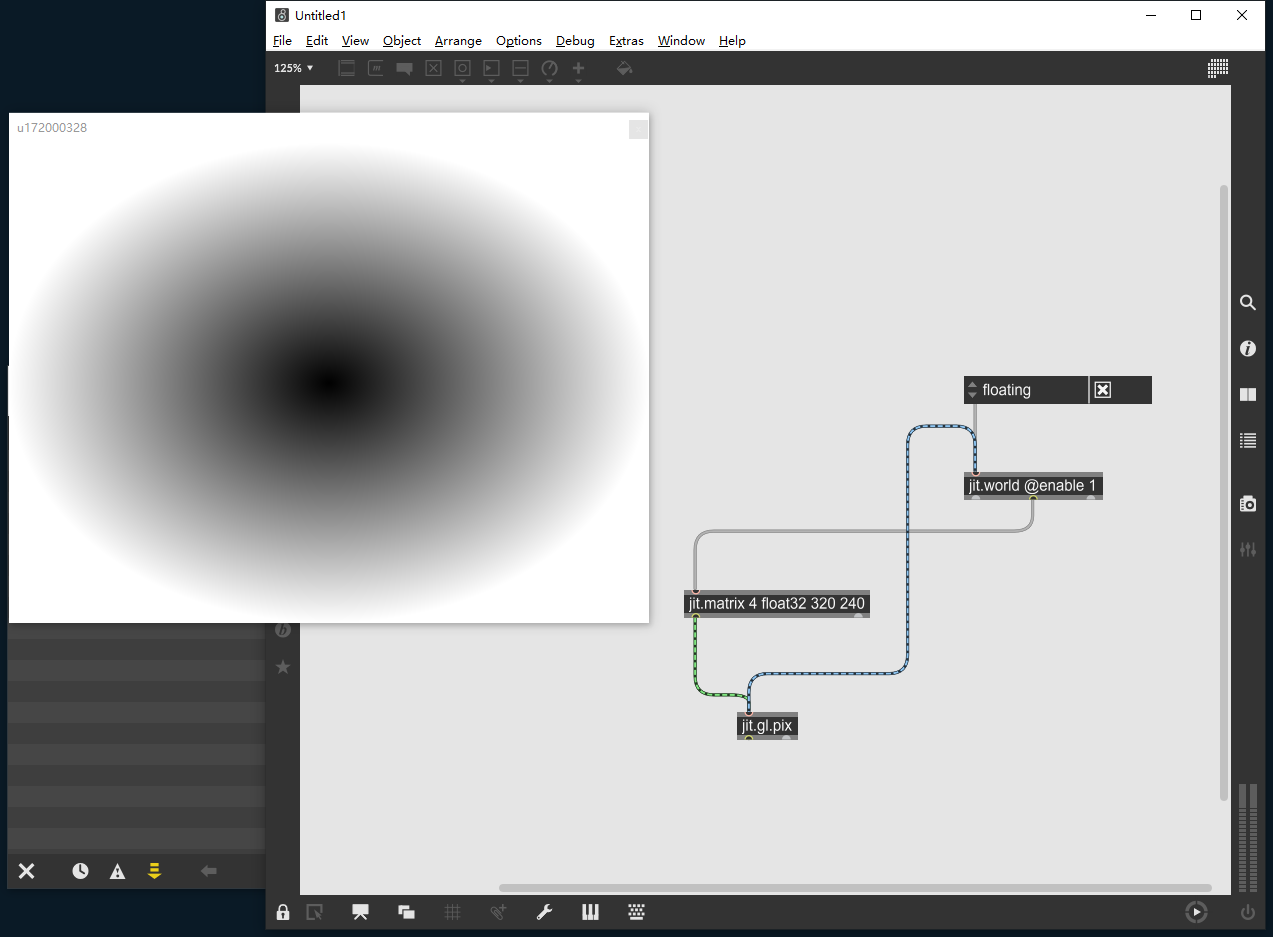Open the parameters mixer-sliders icon in sidebar
Screen dimensions: 1273x937
(x=1248, y=549)
